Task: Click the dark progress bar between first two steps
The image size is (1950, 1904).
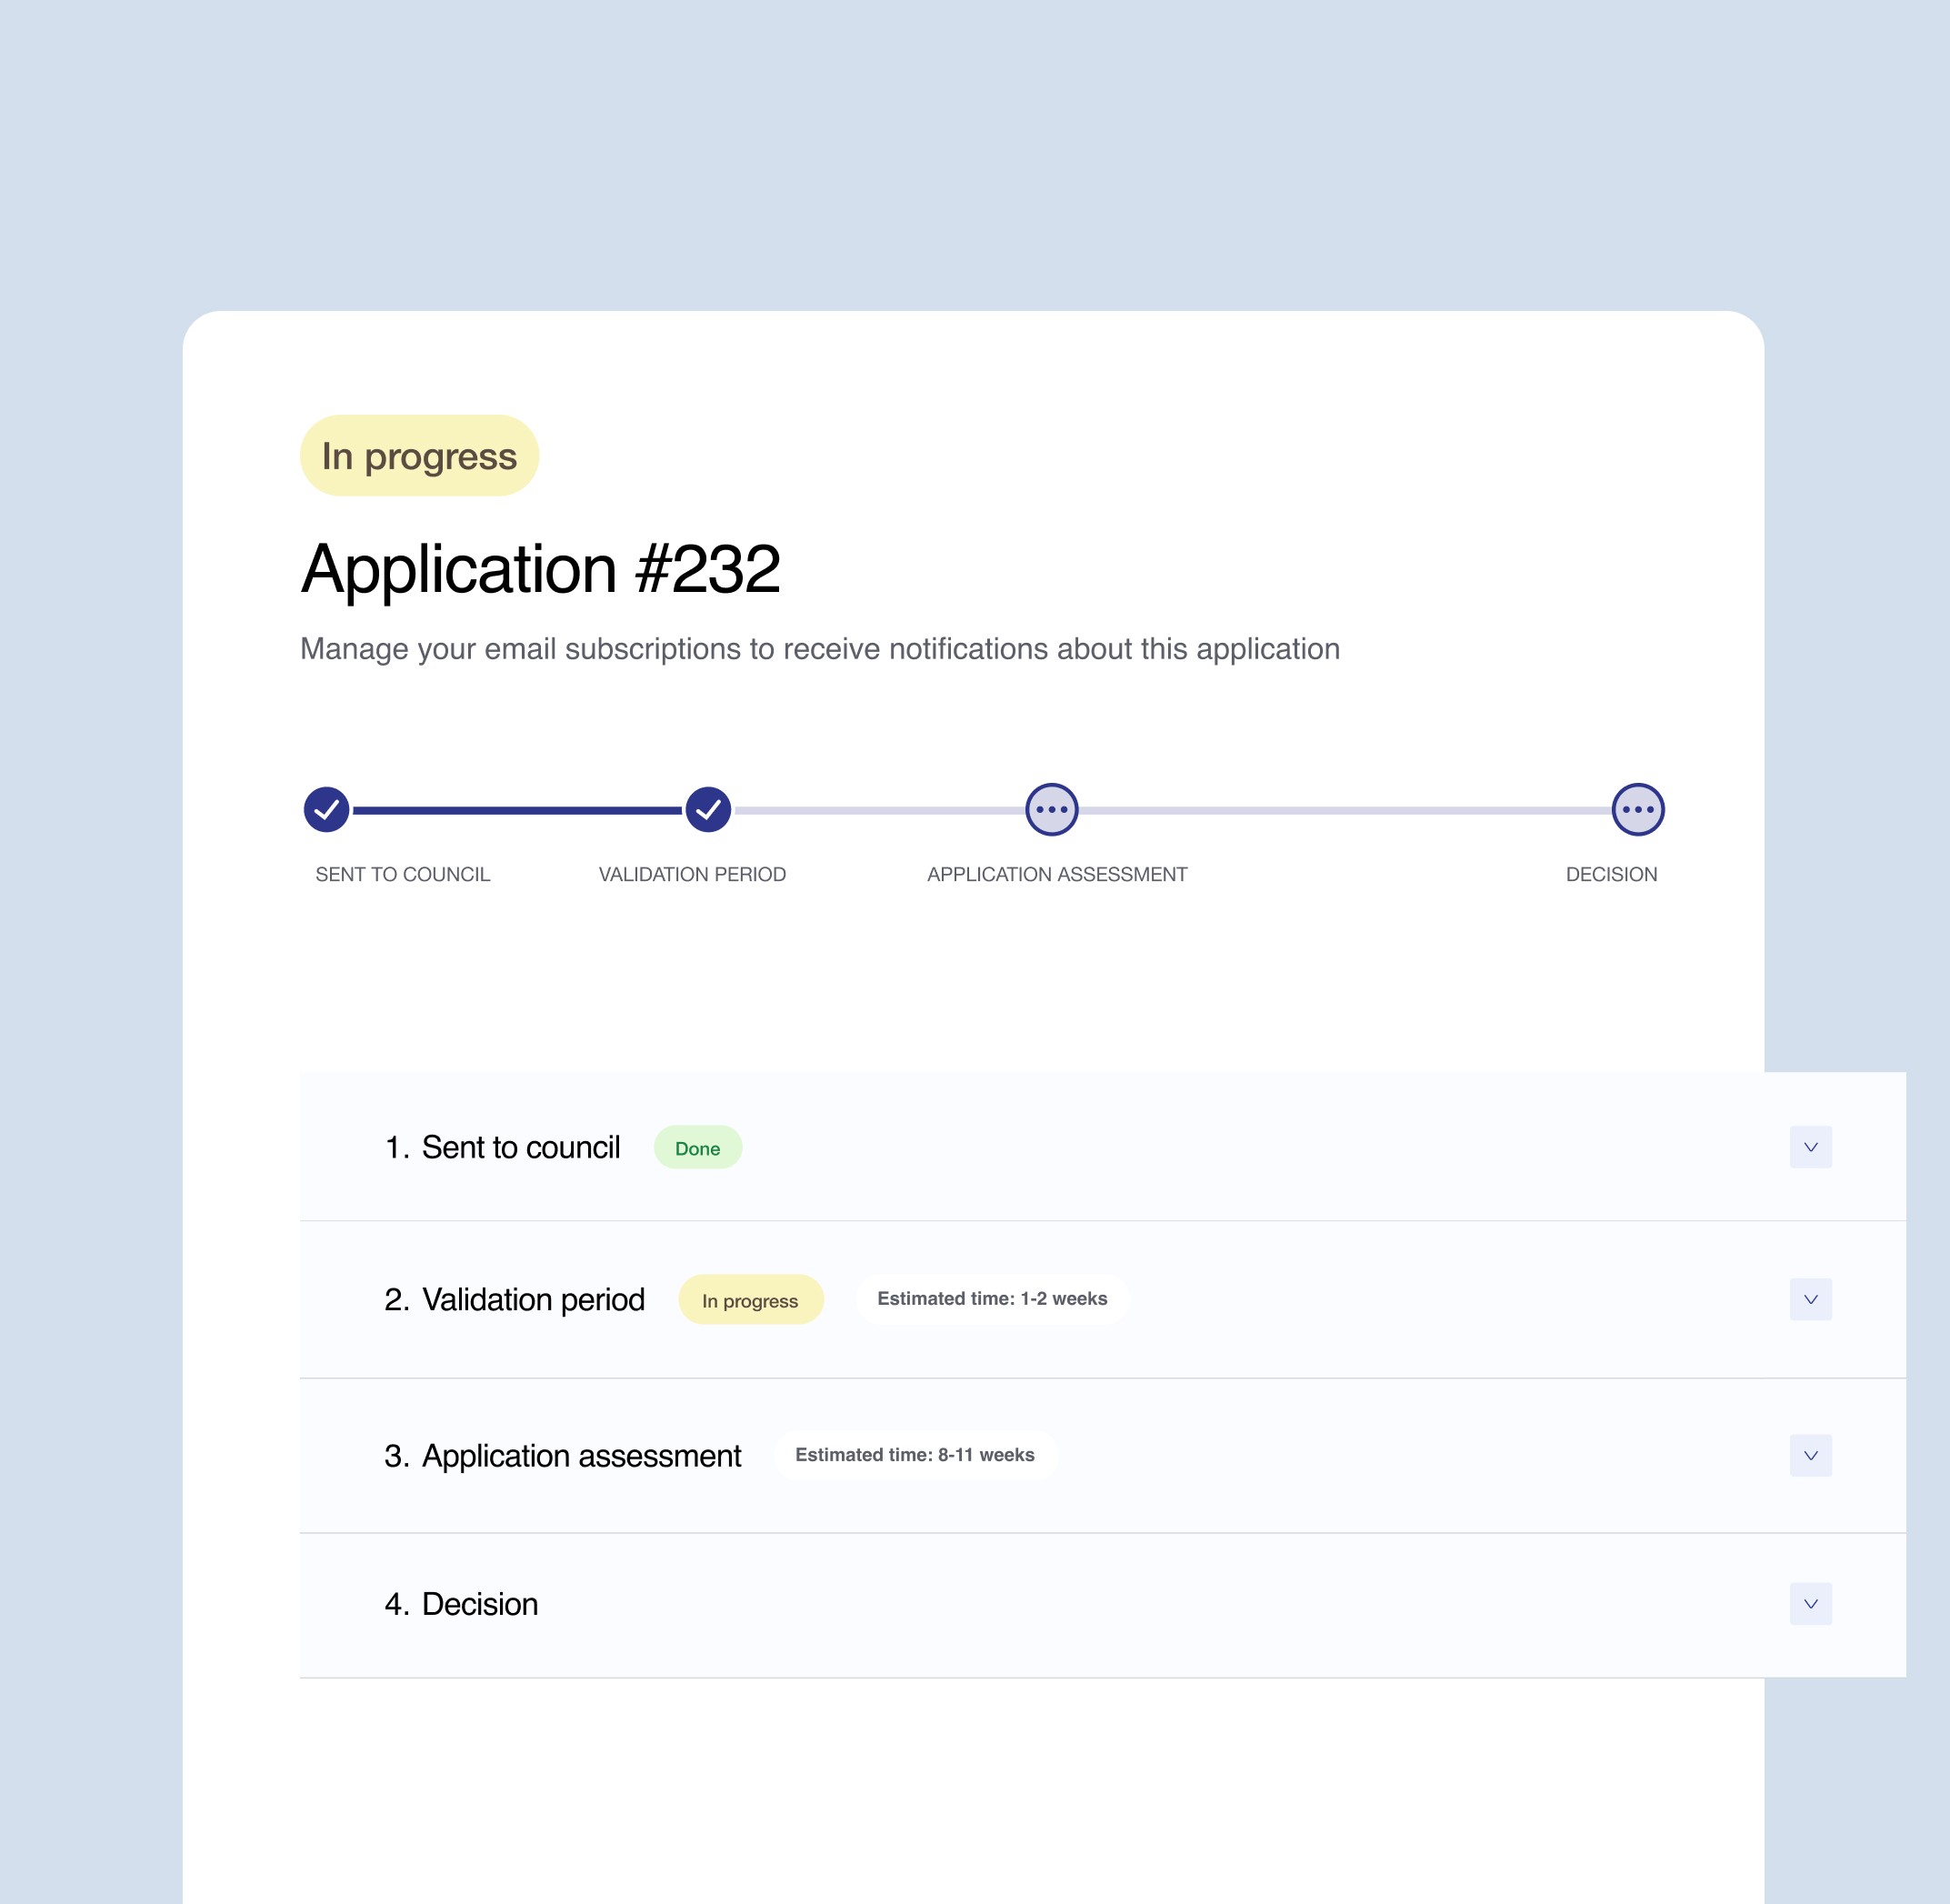Action: tap(517, 810)
